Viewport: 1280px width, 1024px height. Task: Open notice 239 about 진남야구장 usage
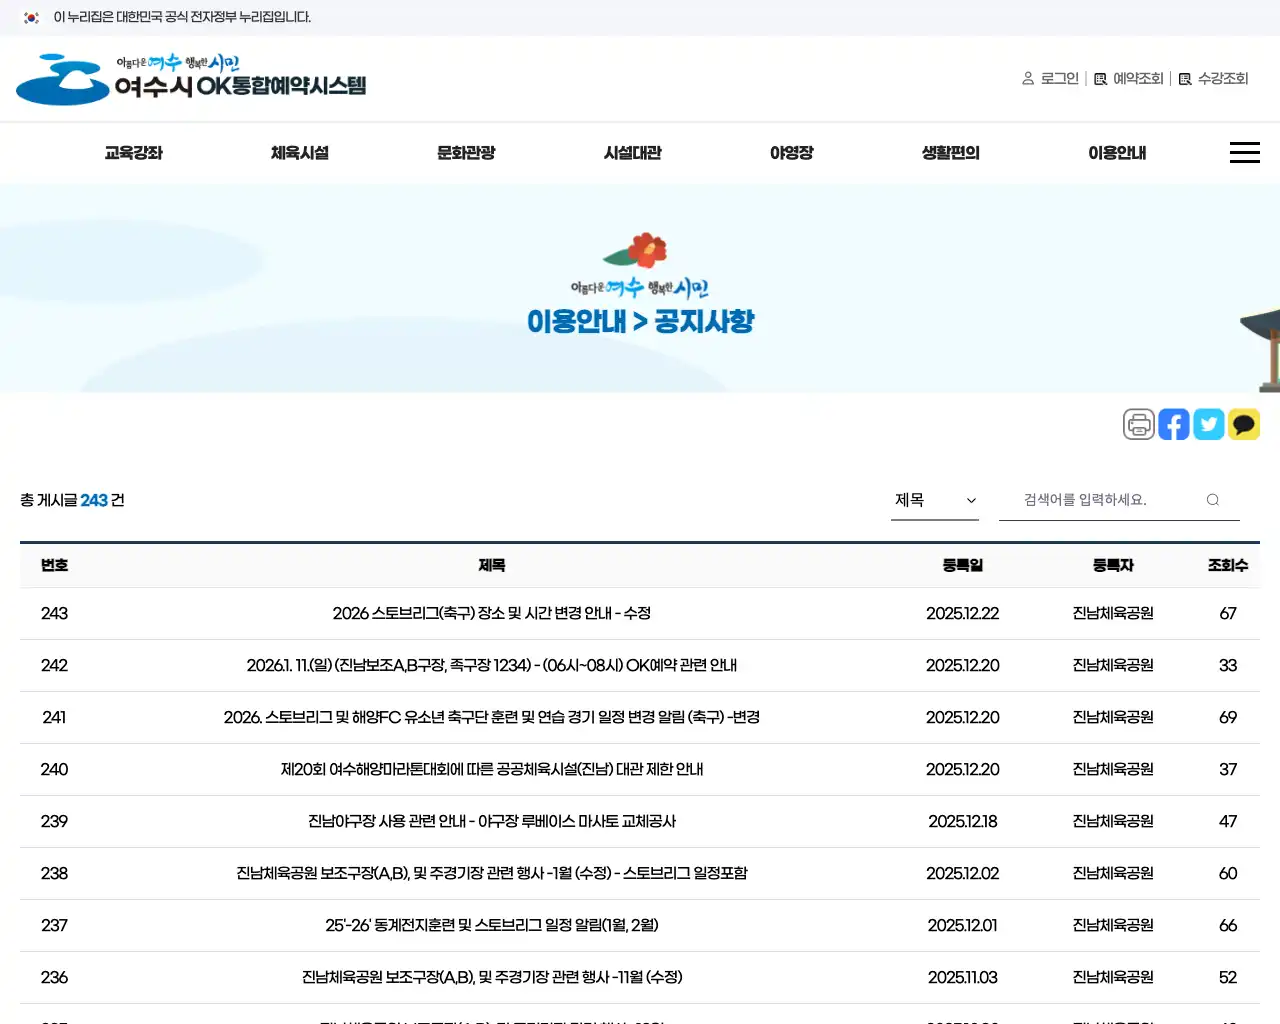492,821
